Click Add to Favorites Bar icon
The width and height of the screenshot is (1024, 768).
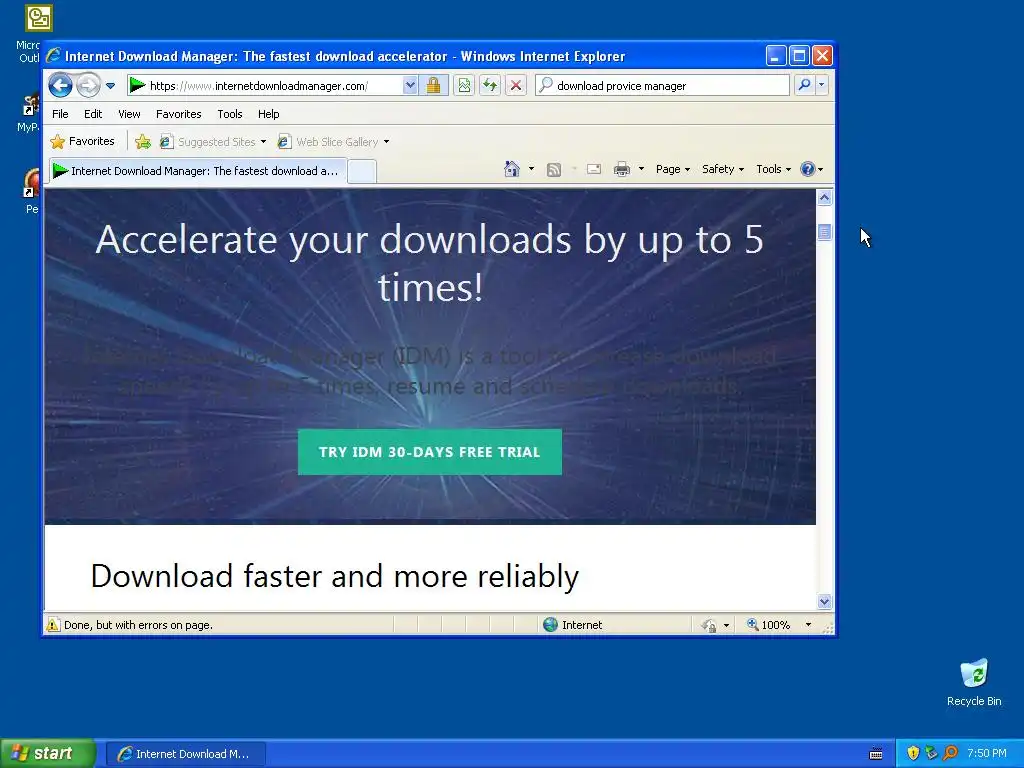pyautogui.click(x=143, y=141)
